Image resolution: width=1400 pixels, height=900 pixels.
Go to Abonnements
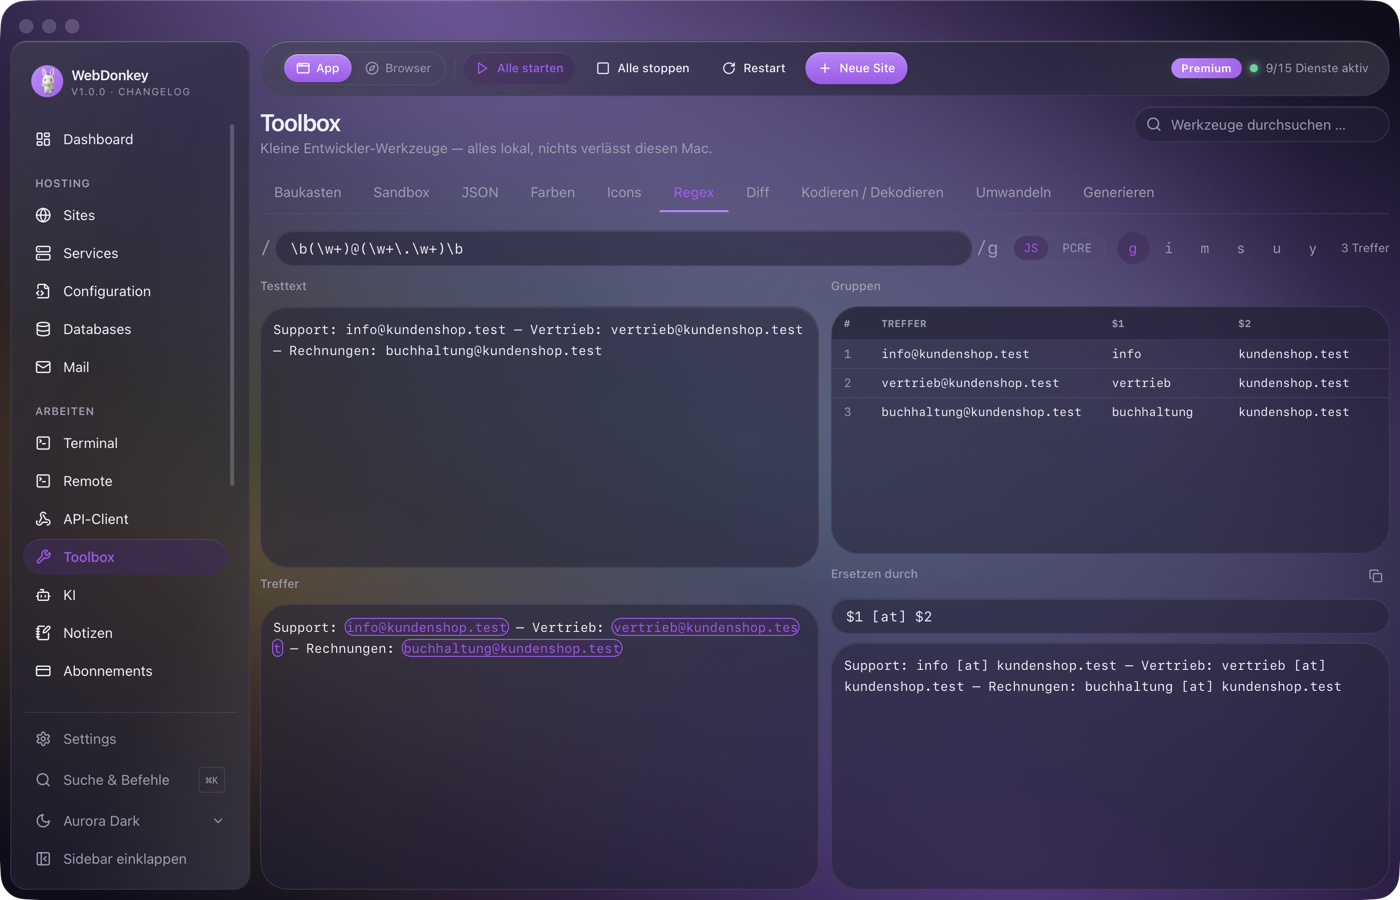click(x=126, y=671)
